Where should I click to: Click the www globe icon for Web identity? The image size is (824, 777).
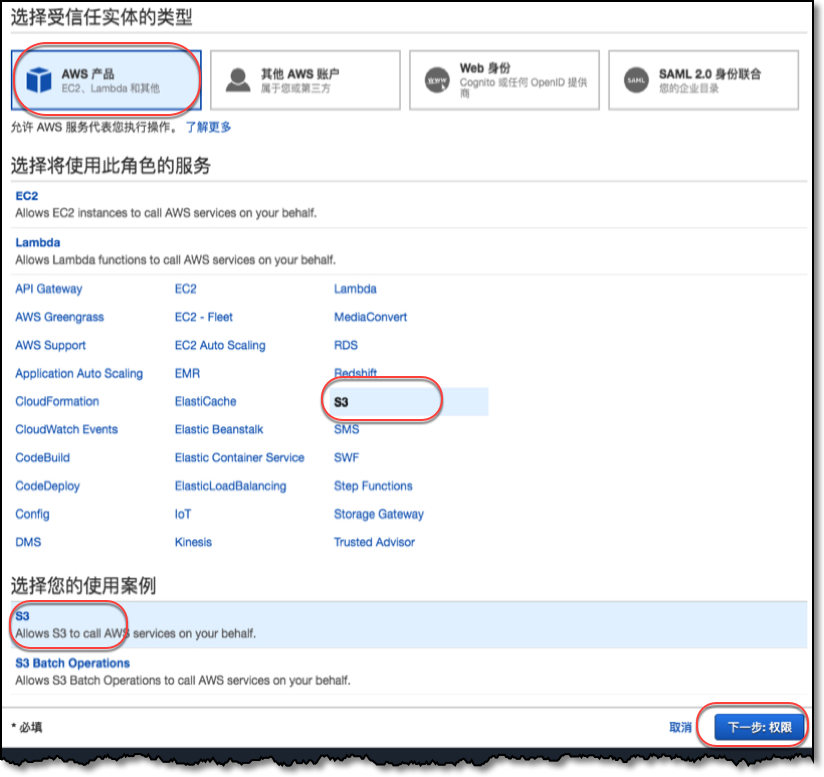click(x=437, y=80)
